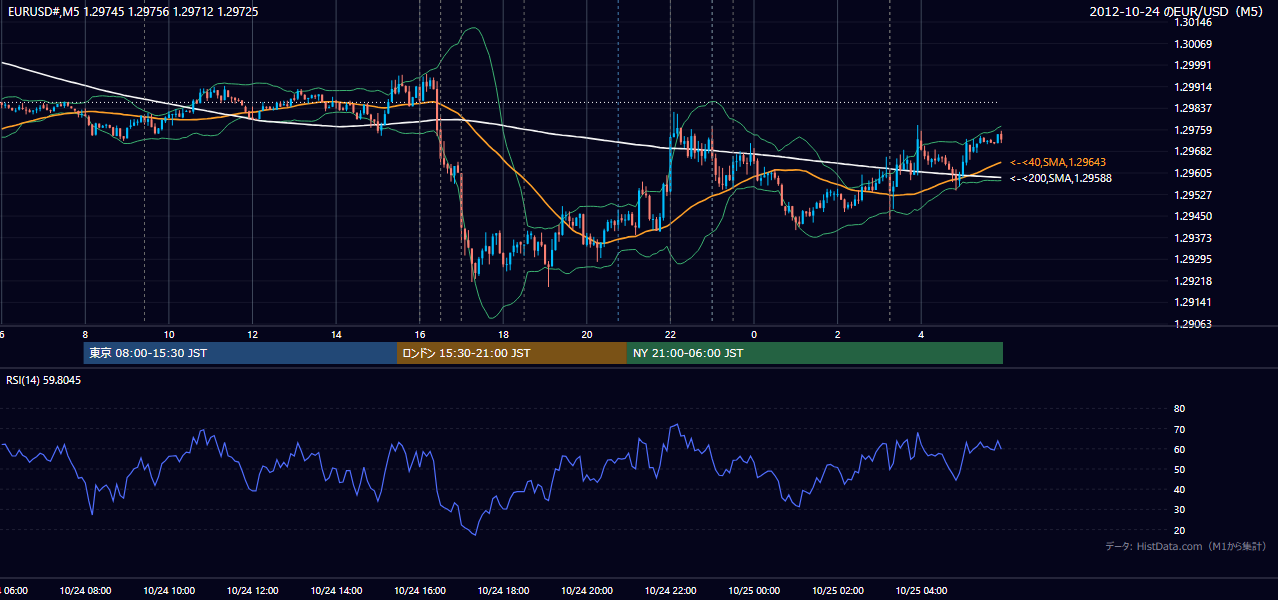The height and width of the screenshot is (600, 1278).
Task: Select the ロンドン 15:30-21:00 JST session bar
Action: [x=512, y=353]
